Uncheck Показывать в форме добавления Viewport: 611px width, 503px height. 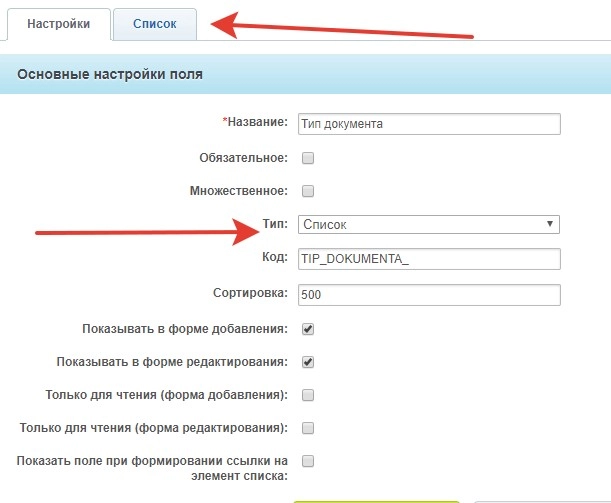[308, 328]
